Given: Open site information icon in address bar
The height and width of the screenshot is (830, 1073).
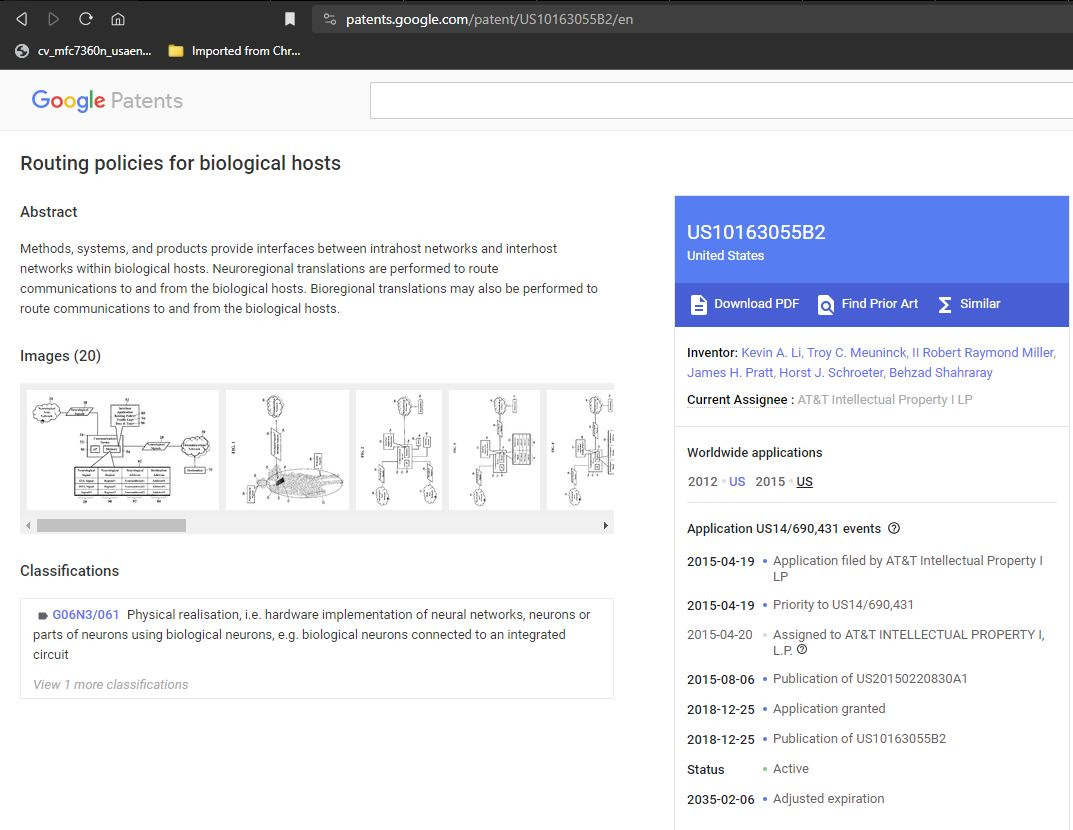Looking at the screenshot, I should click(330, 19).
